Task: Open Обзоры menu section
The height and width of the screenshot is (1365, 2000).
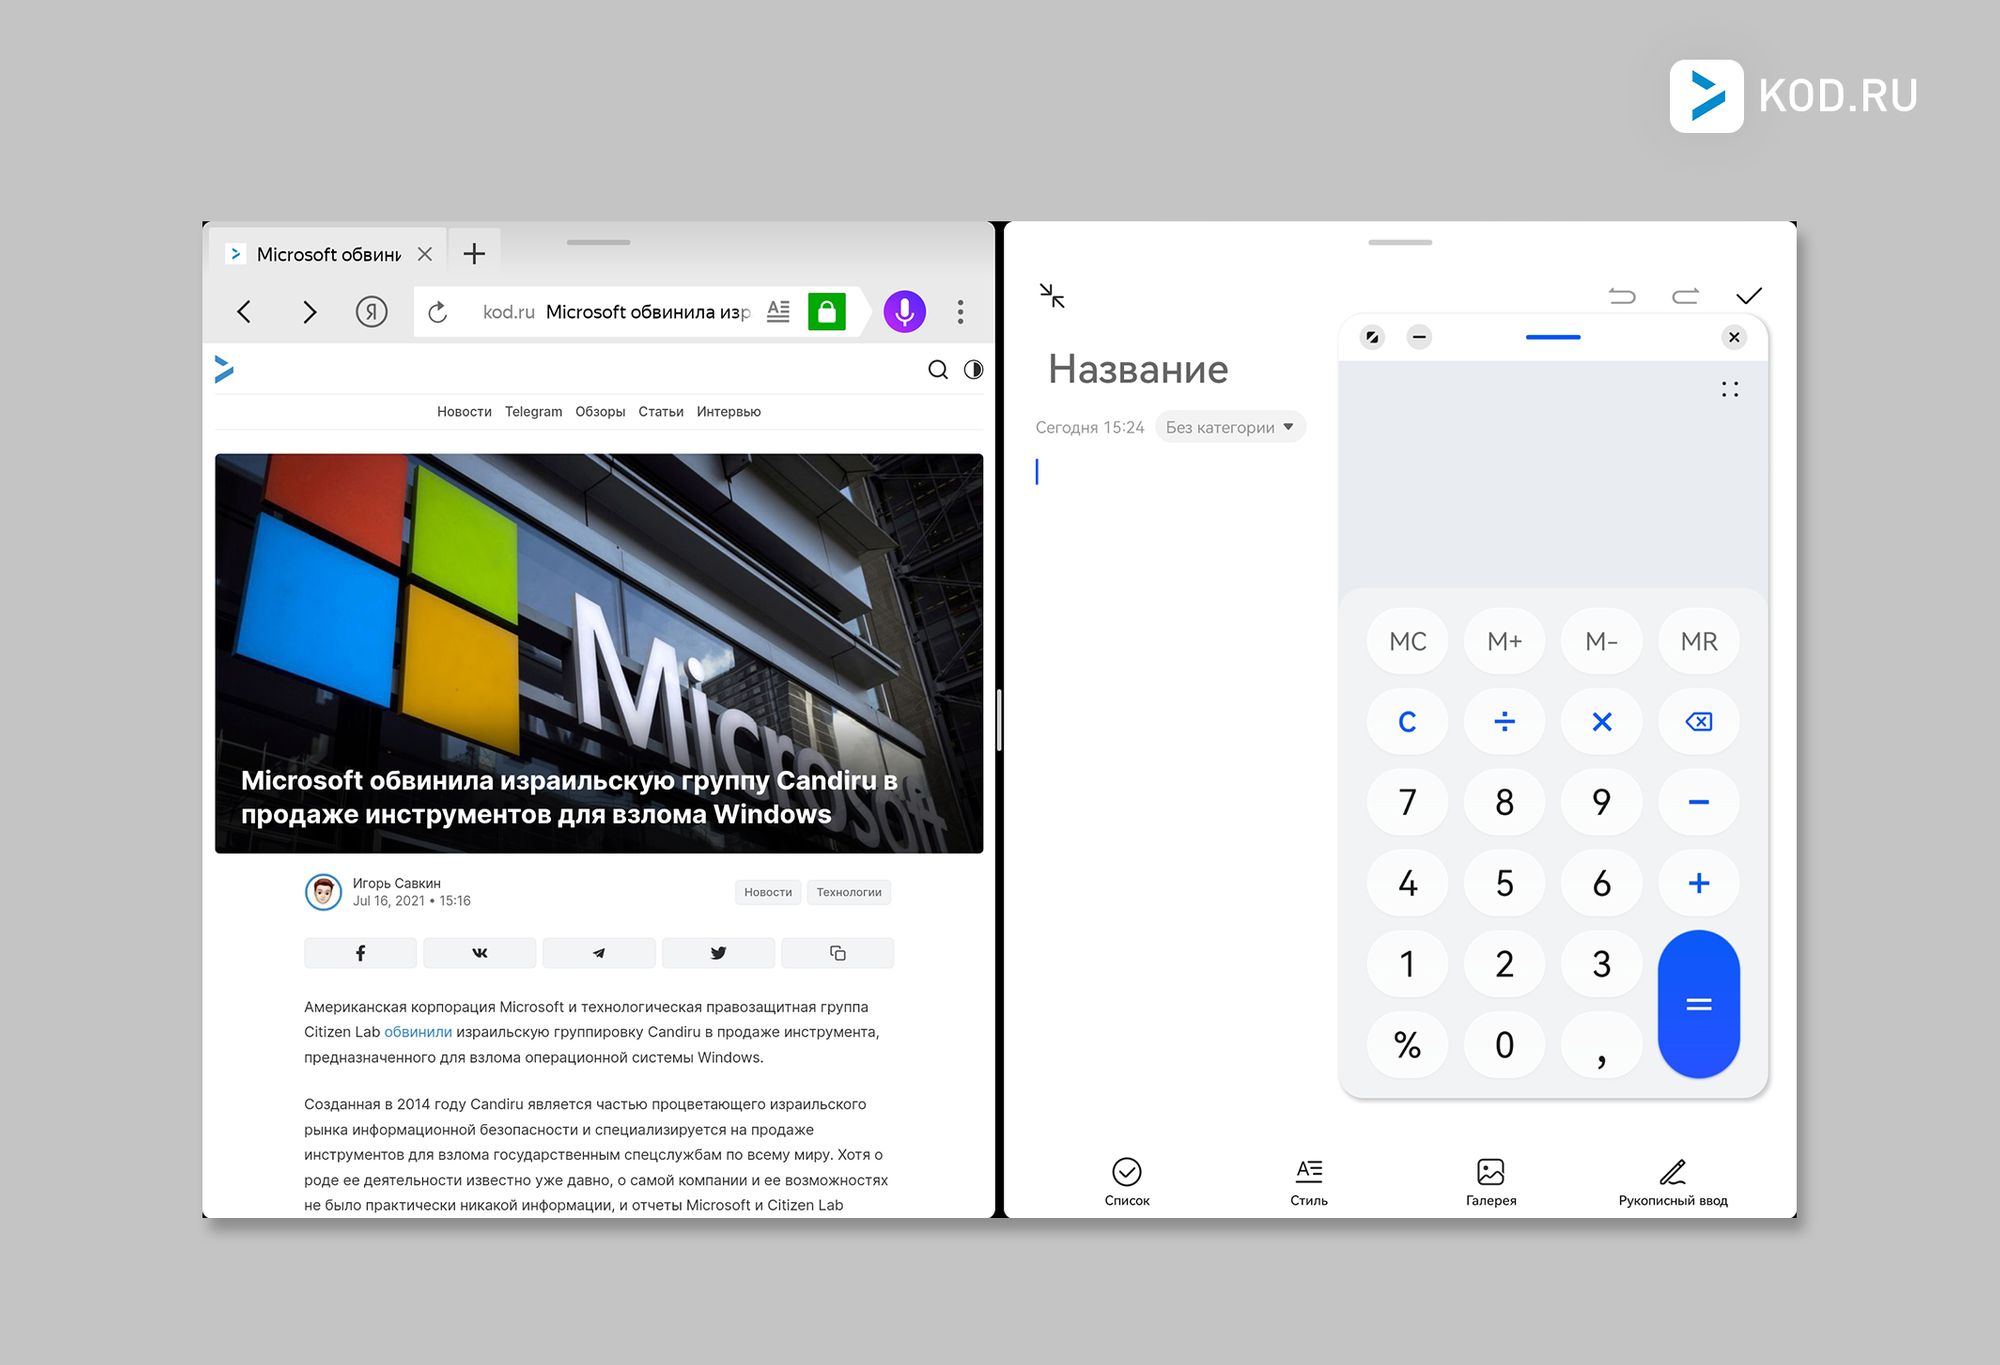Action: click(600, 412)
